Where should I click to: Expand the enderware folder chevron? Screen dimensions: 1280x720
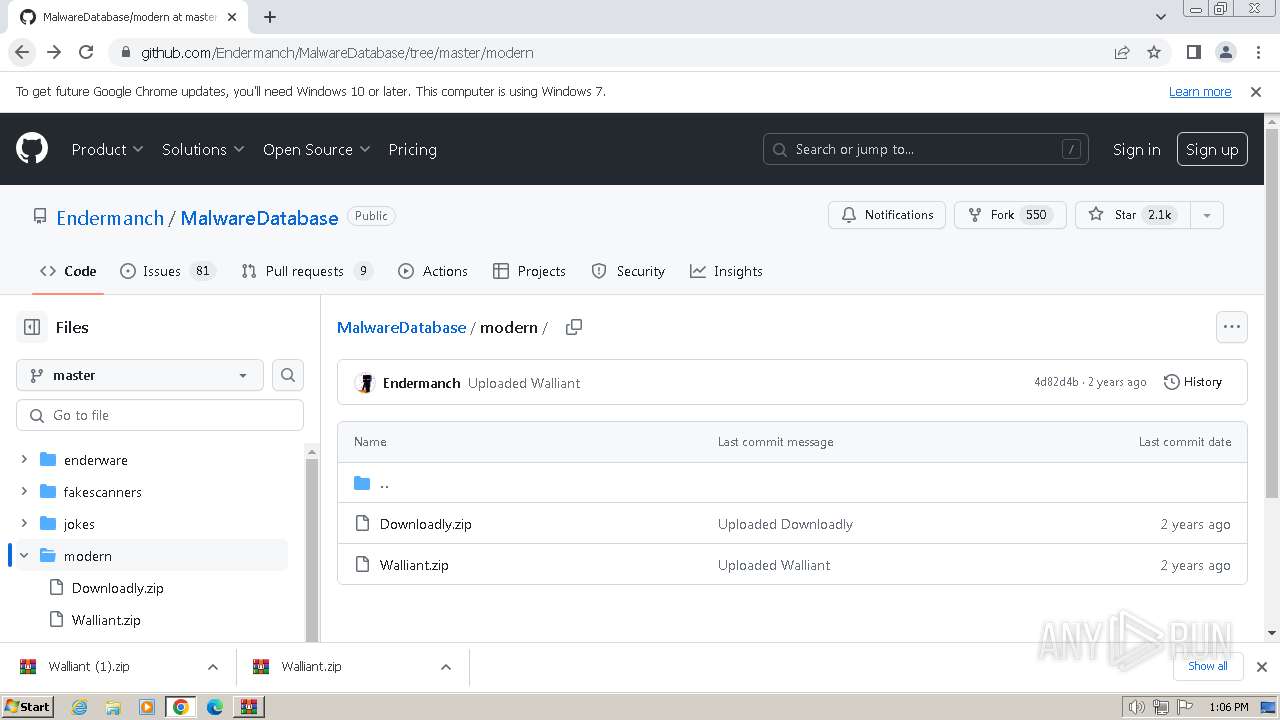24,460
